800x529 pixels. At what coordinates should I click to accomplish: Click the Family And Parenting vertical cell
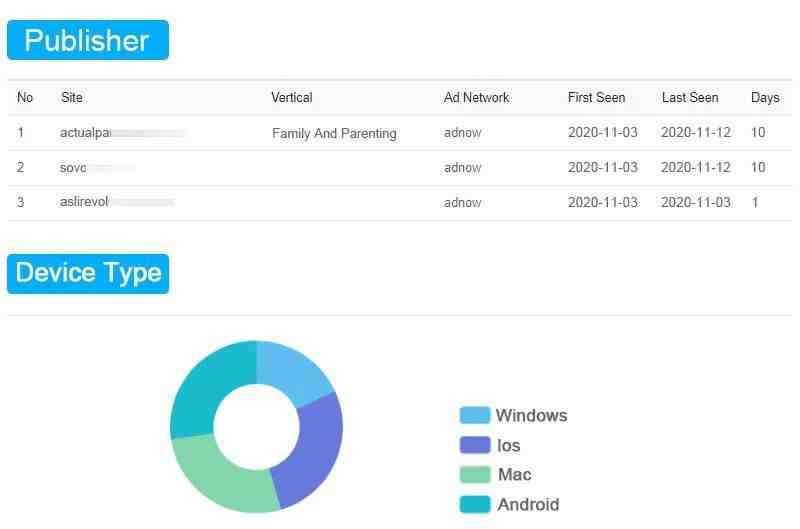pyautogui.click(x=334, y=133)
